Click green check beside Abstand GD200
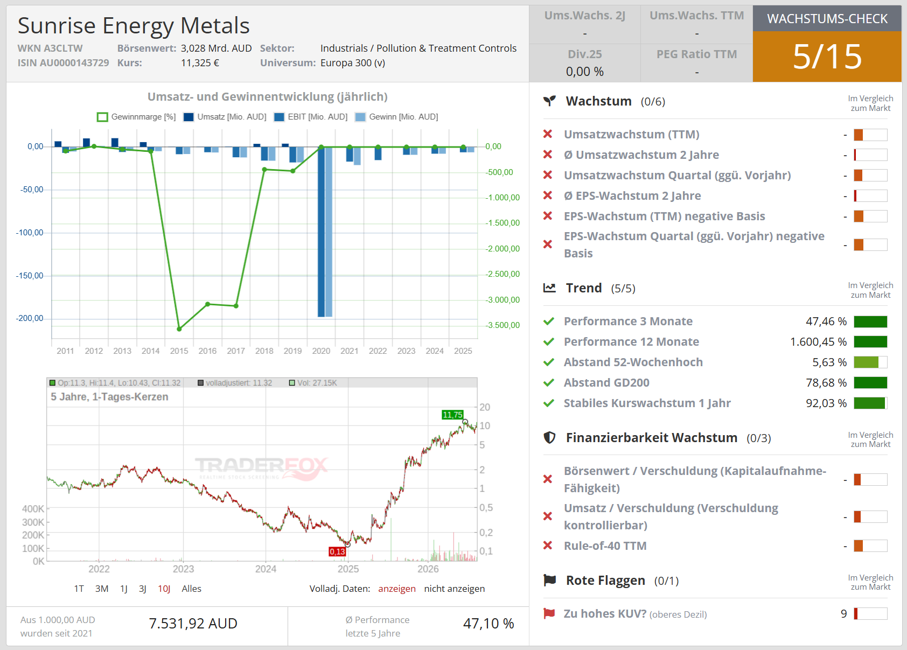This screenshot has height=650, width=907. [549, 382]
